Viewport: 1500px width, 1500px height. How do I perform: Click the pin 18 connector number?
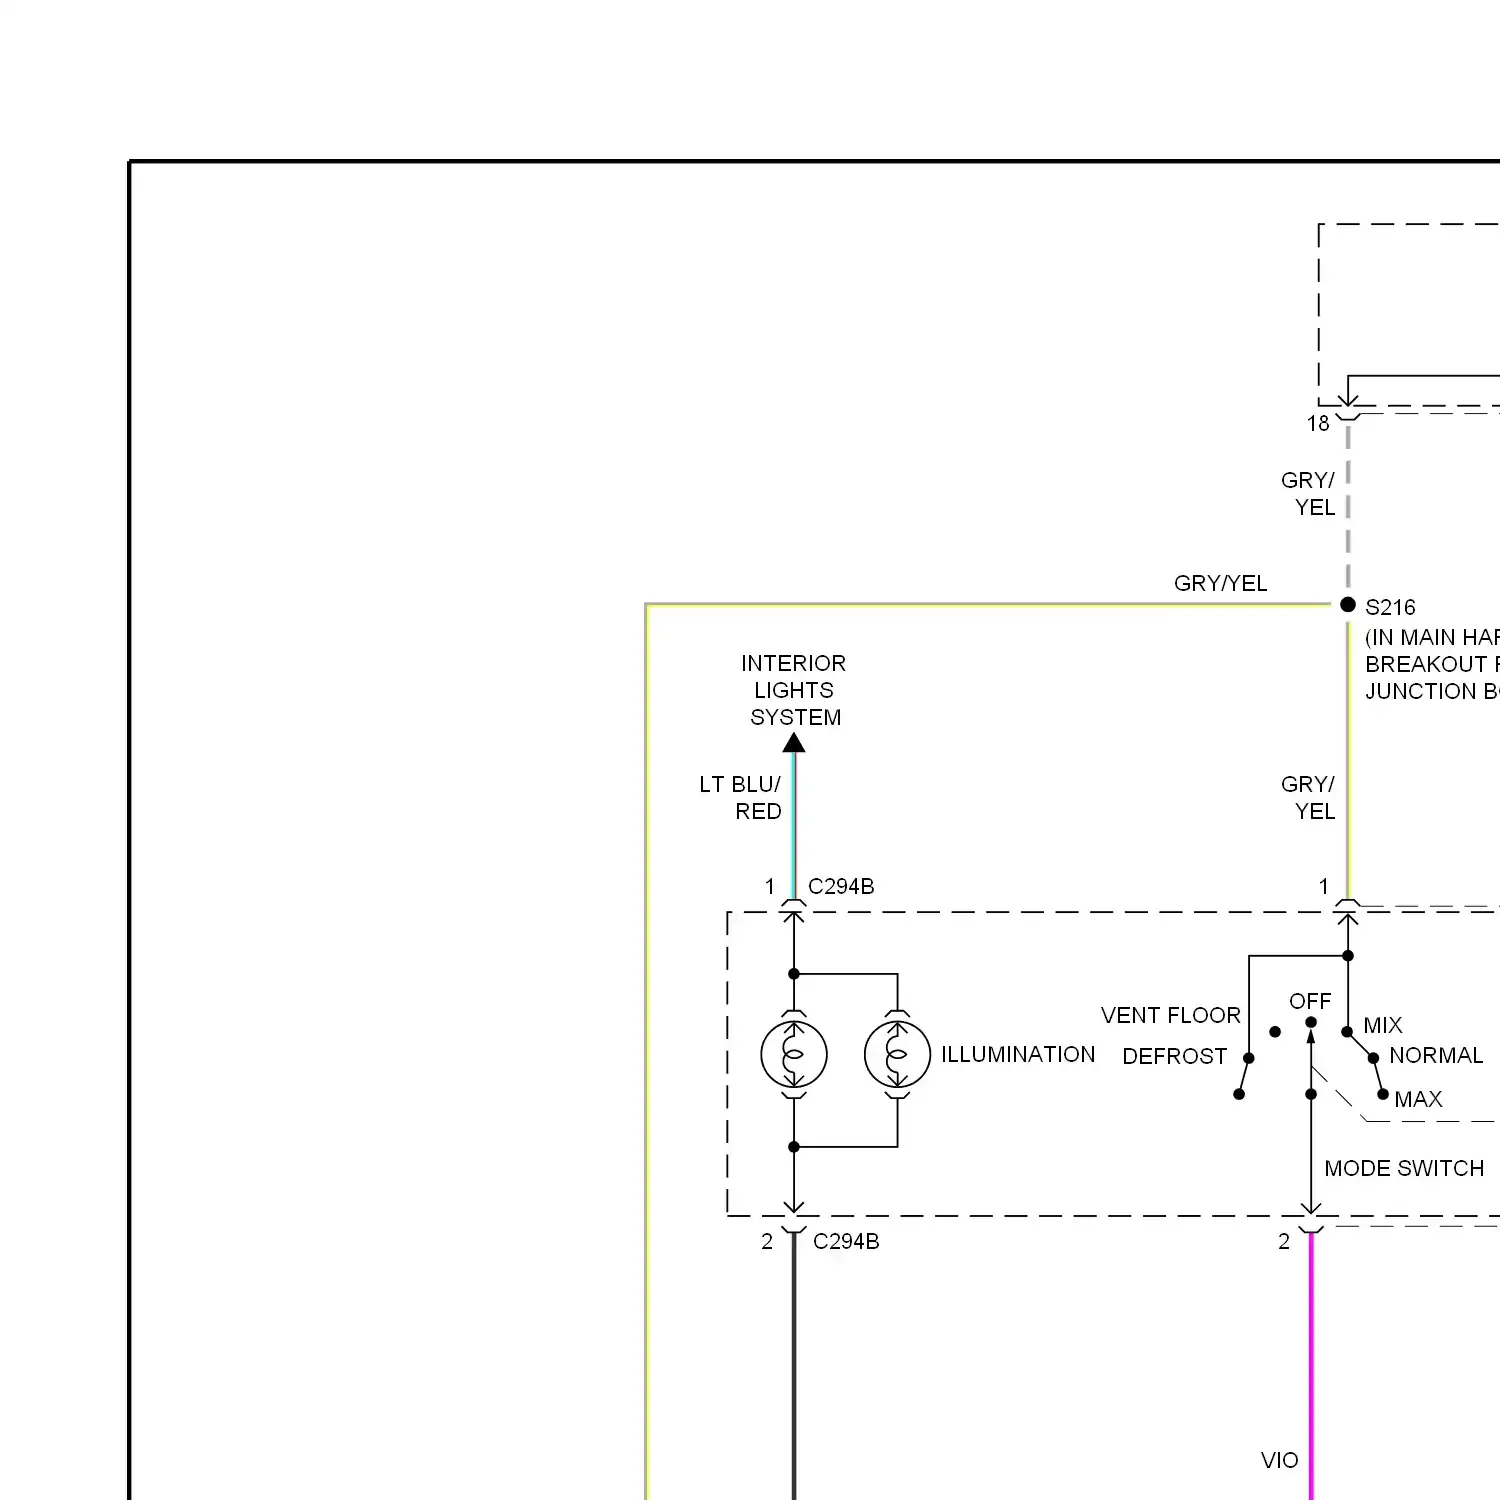(x=1318, y=423)
